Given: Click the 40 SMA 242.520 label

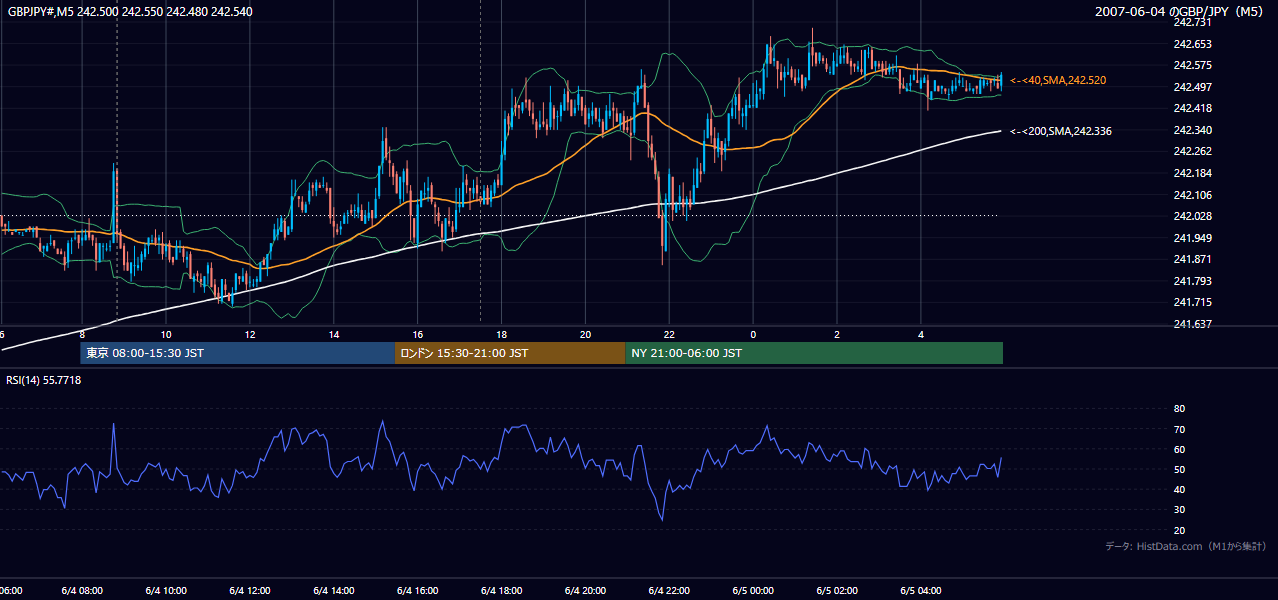Looking at the screenshot, I should (1058, 80).
